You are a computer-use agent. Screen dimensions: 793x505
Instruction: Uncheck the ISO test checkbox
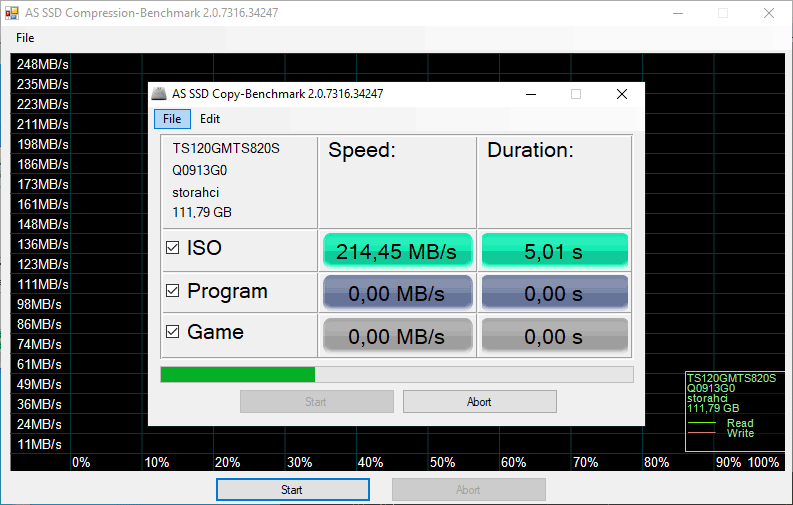[x=172, y=248]
